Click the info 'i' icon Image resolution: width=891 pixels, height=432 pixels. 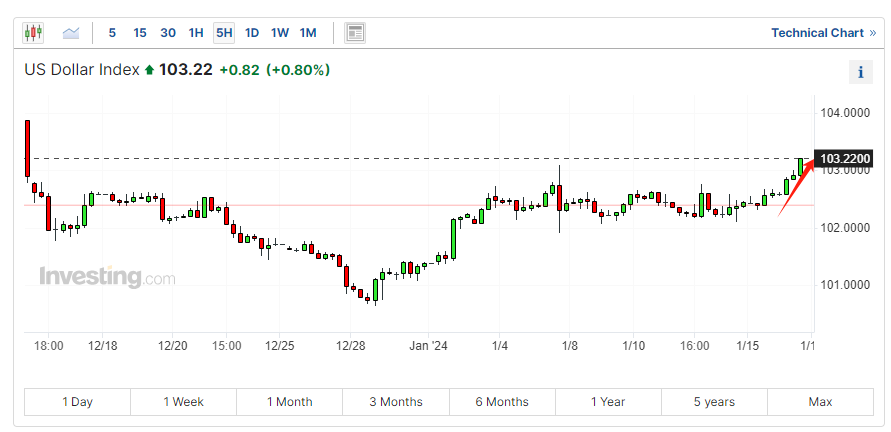click(x=861, y=72)
